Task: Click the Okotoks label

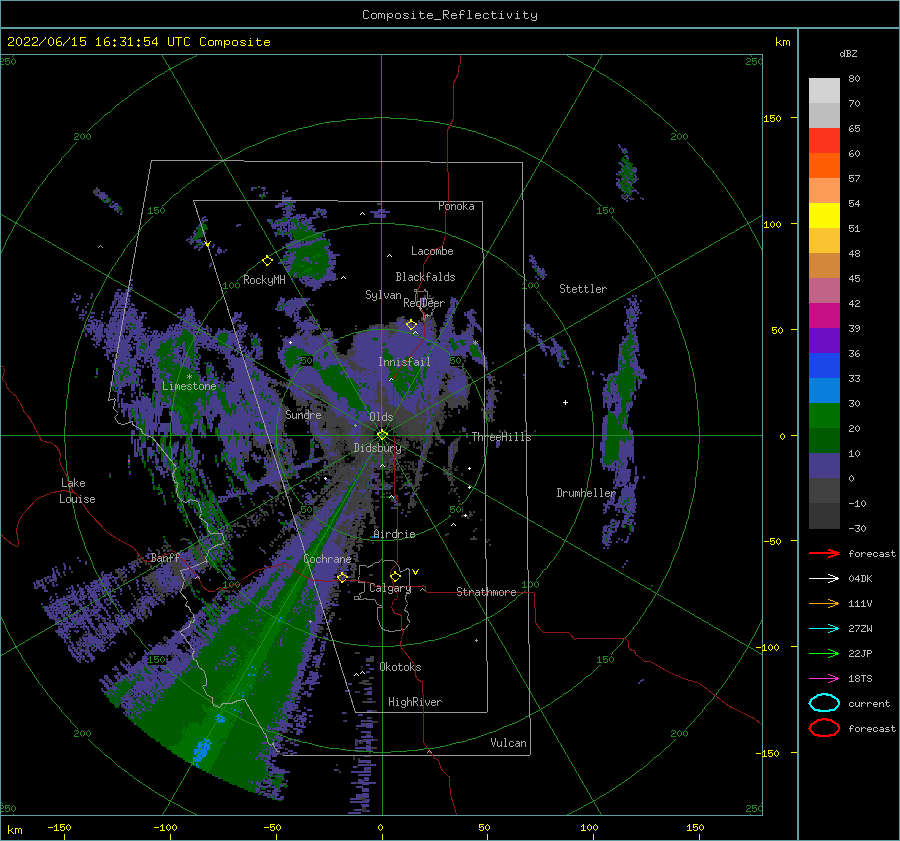Action: tap(400, 667)
